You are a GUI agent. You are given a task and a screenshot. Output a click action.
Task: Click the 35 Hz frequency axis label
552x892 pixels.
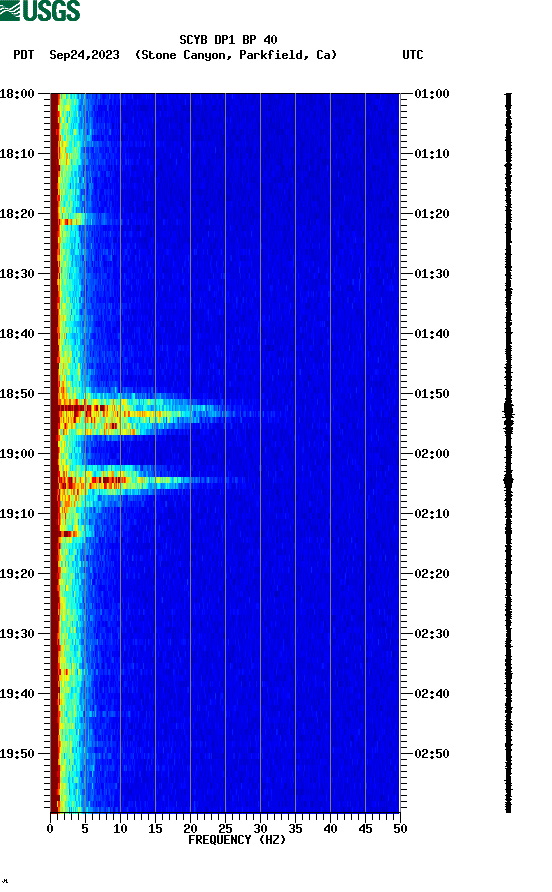pyautogui.click(x=295, y=829)
